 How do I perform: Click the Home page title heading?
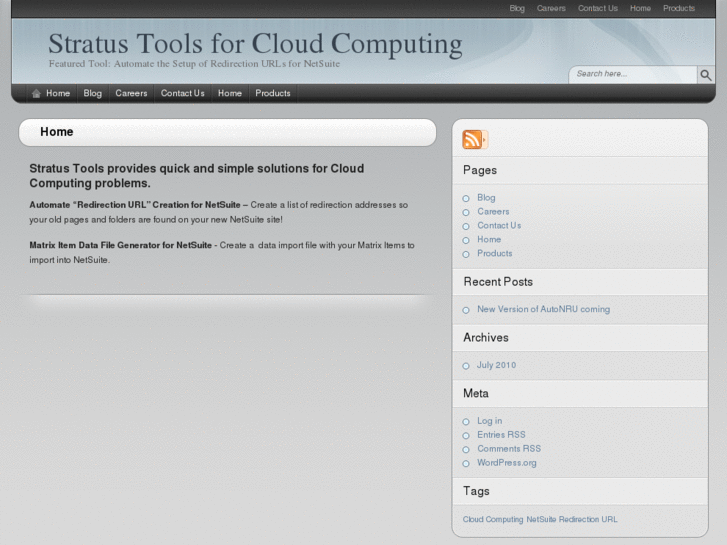57,132
